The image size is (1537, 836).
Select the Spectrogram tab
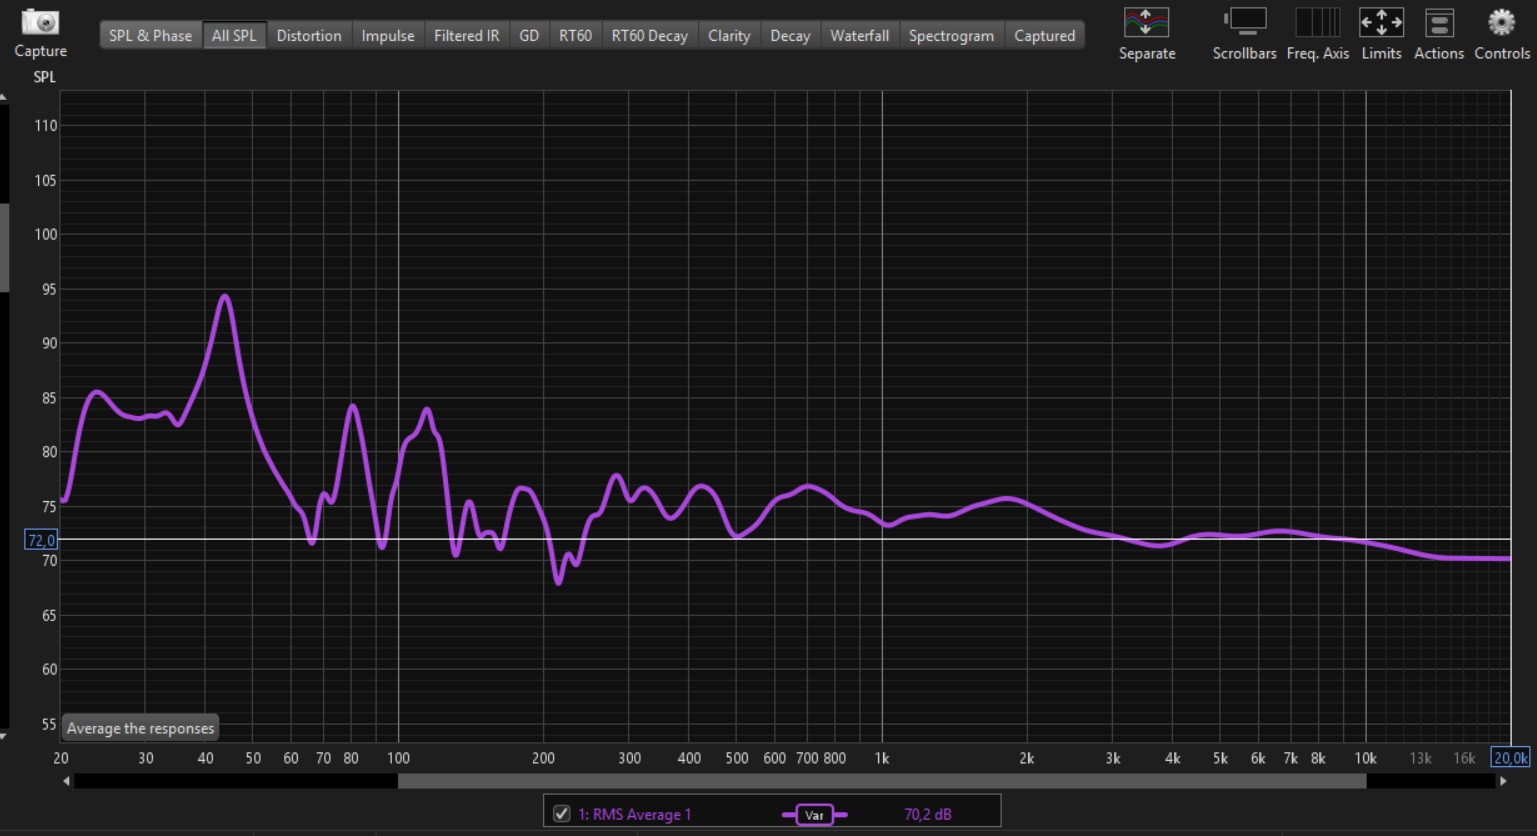tap(951, 36)
